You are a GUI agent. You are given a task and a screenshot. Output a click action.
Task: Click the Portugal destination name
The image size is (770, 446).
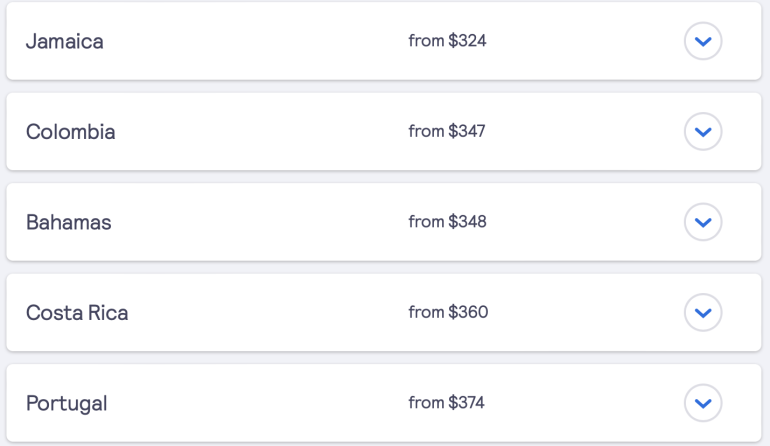pyautogui.click(x=66, y=403)
